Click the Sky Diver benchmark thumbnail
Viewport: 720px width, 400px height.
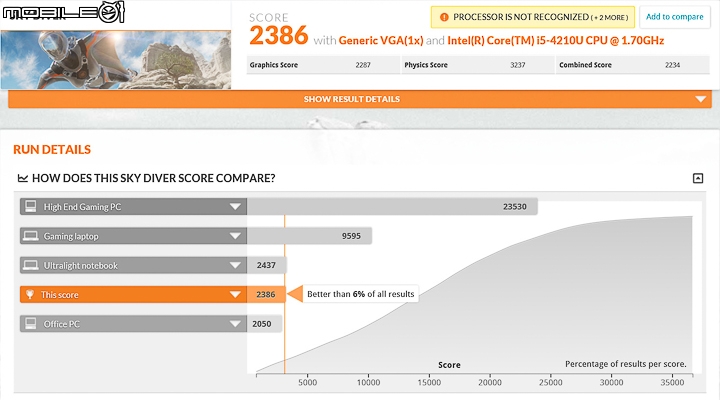pyautogui.click(x=116, y=60)
